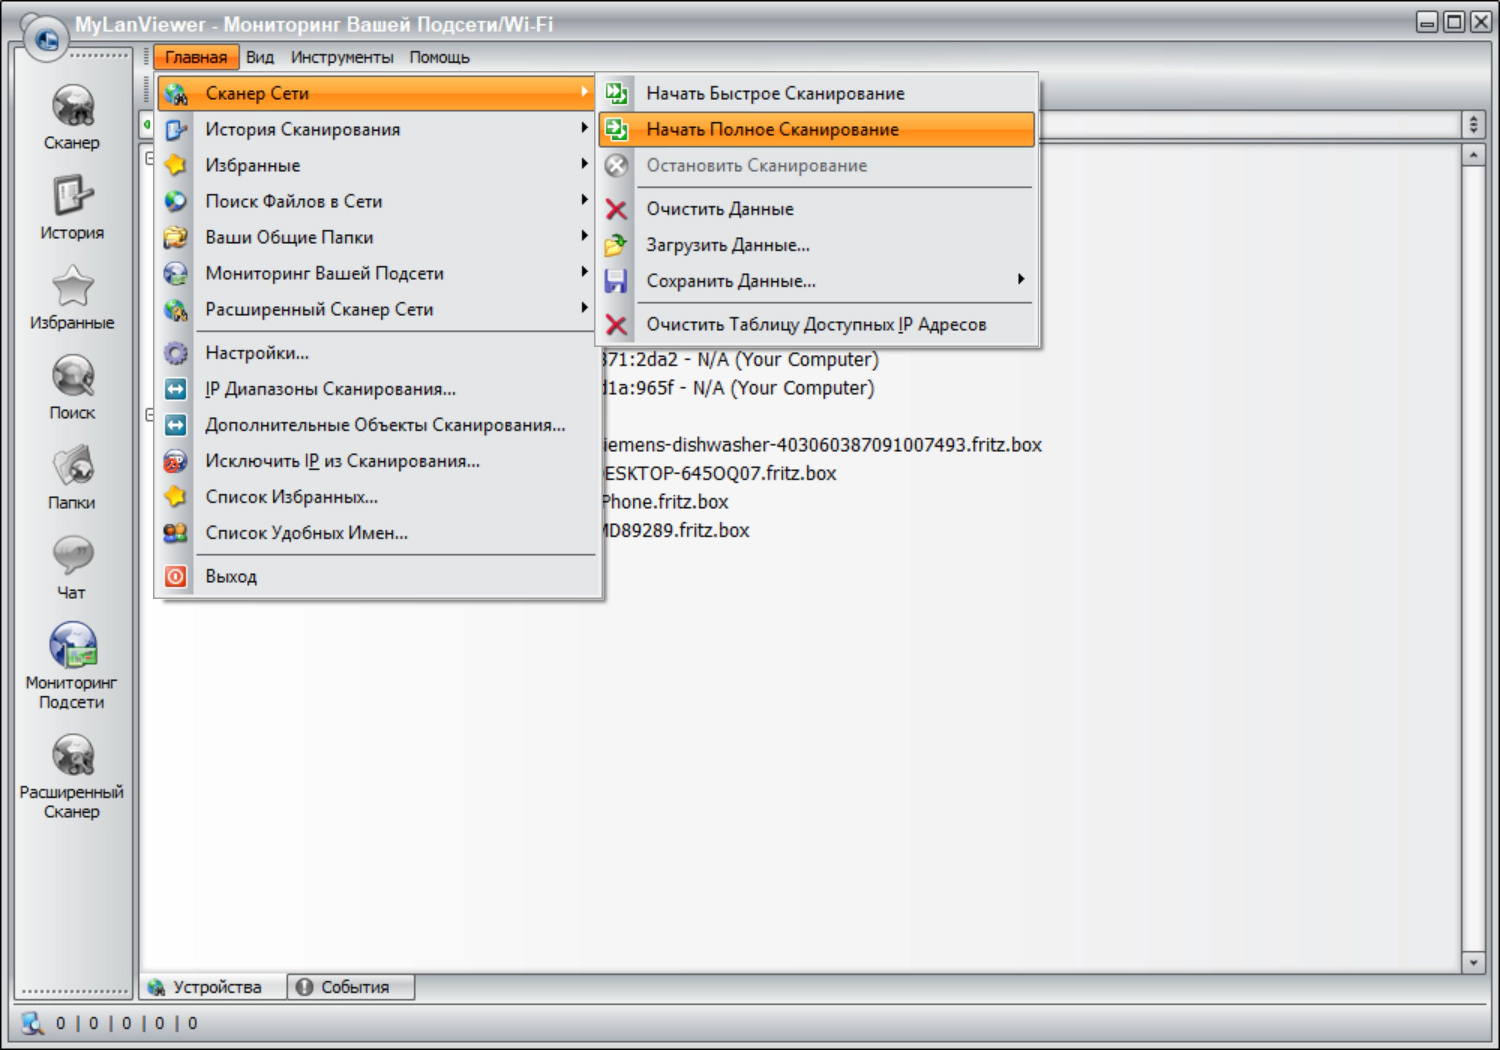Switch to the События tab
The image size is (1500, 1050).
352,987
